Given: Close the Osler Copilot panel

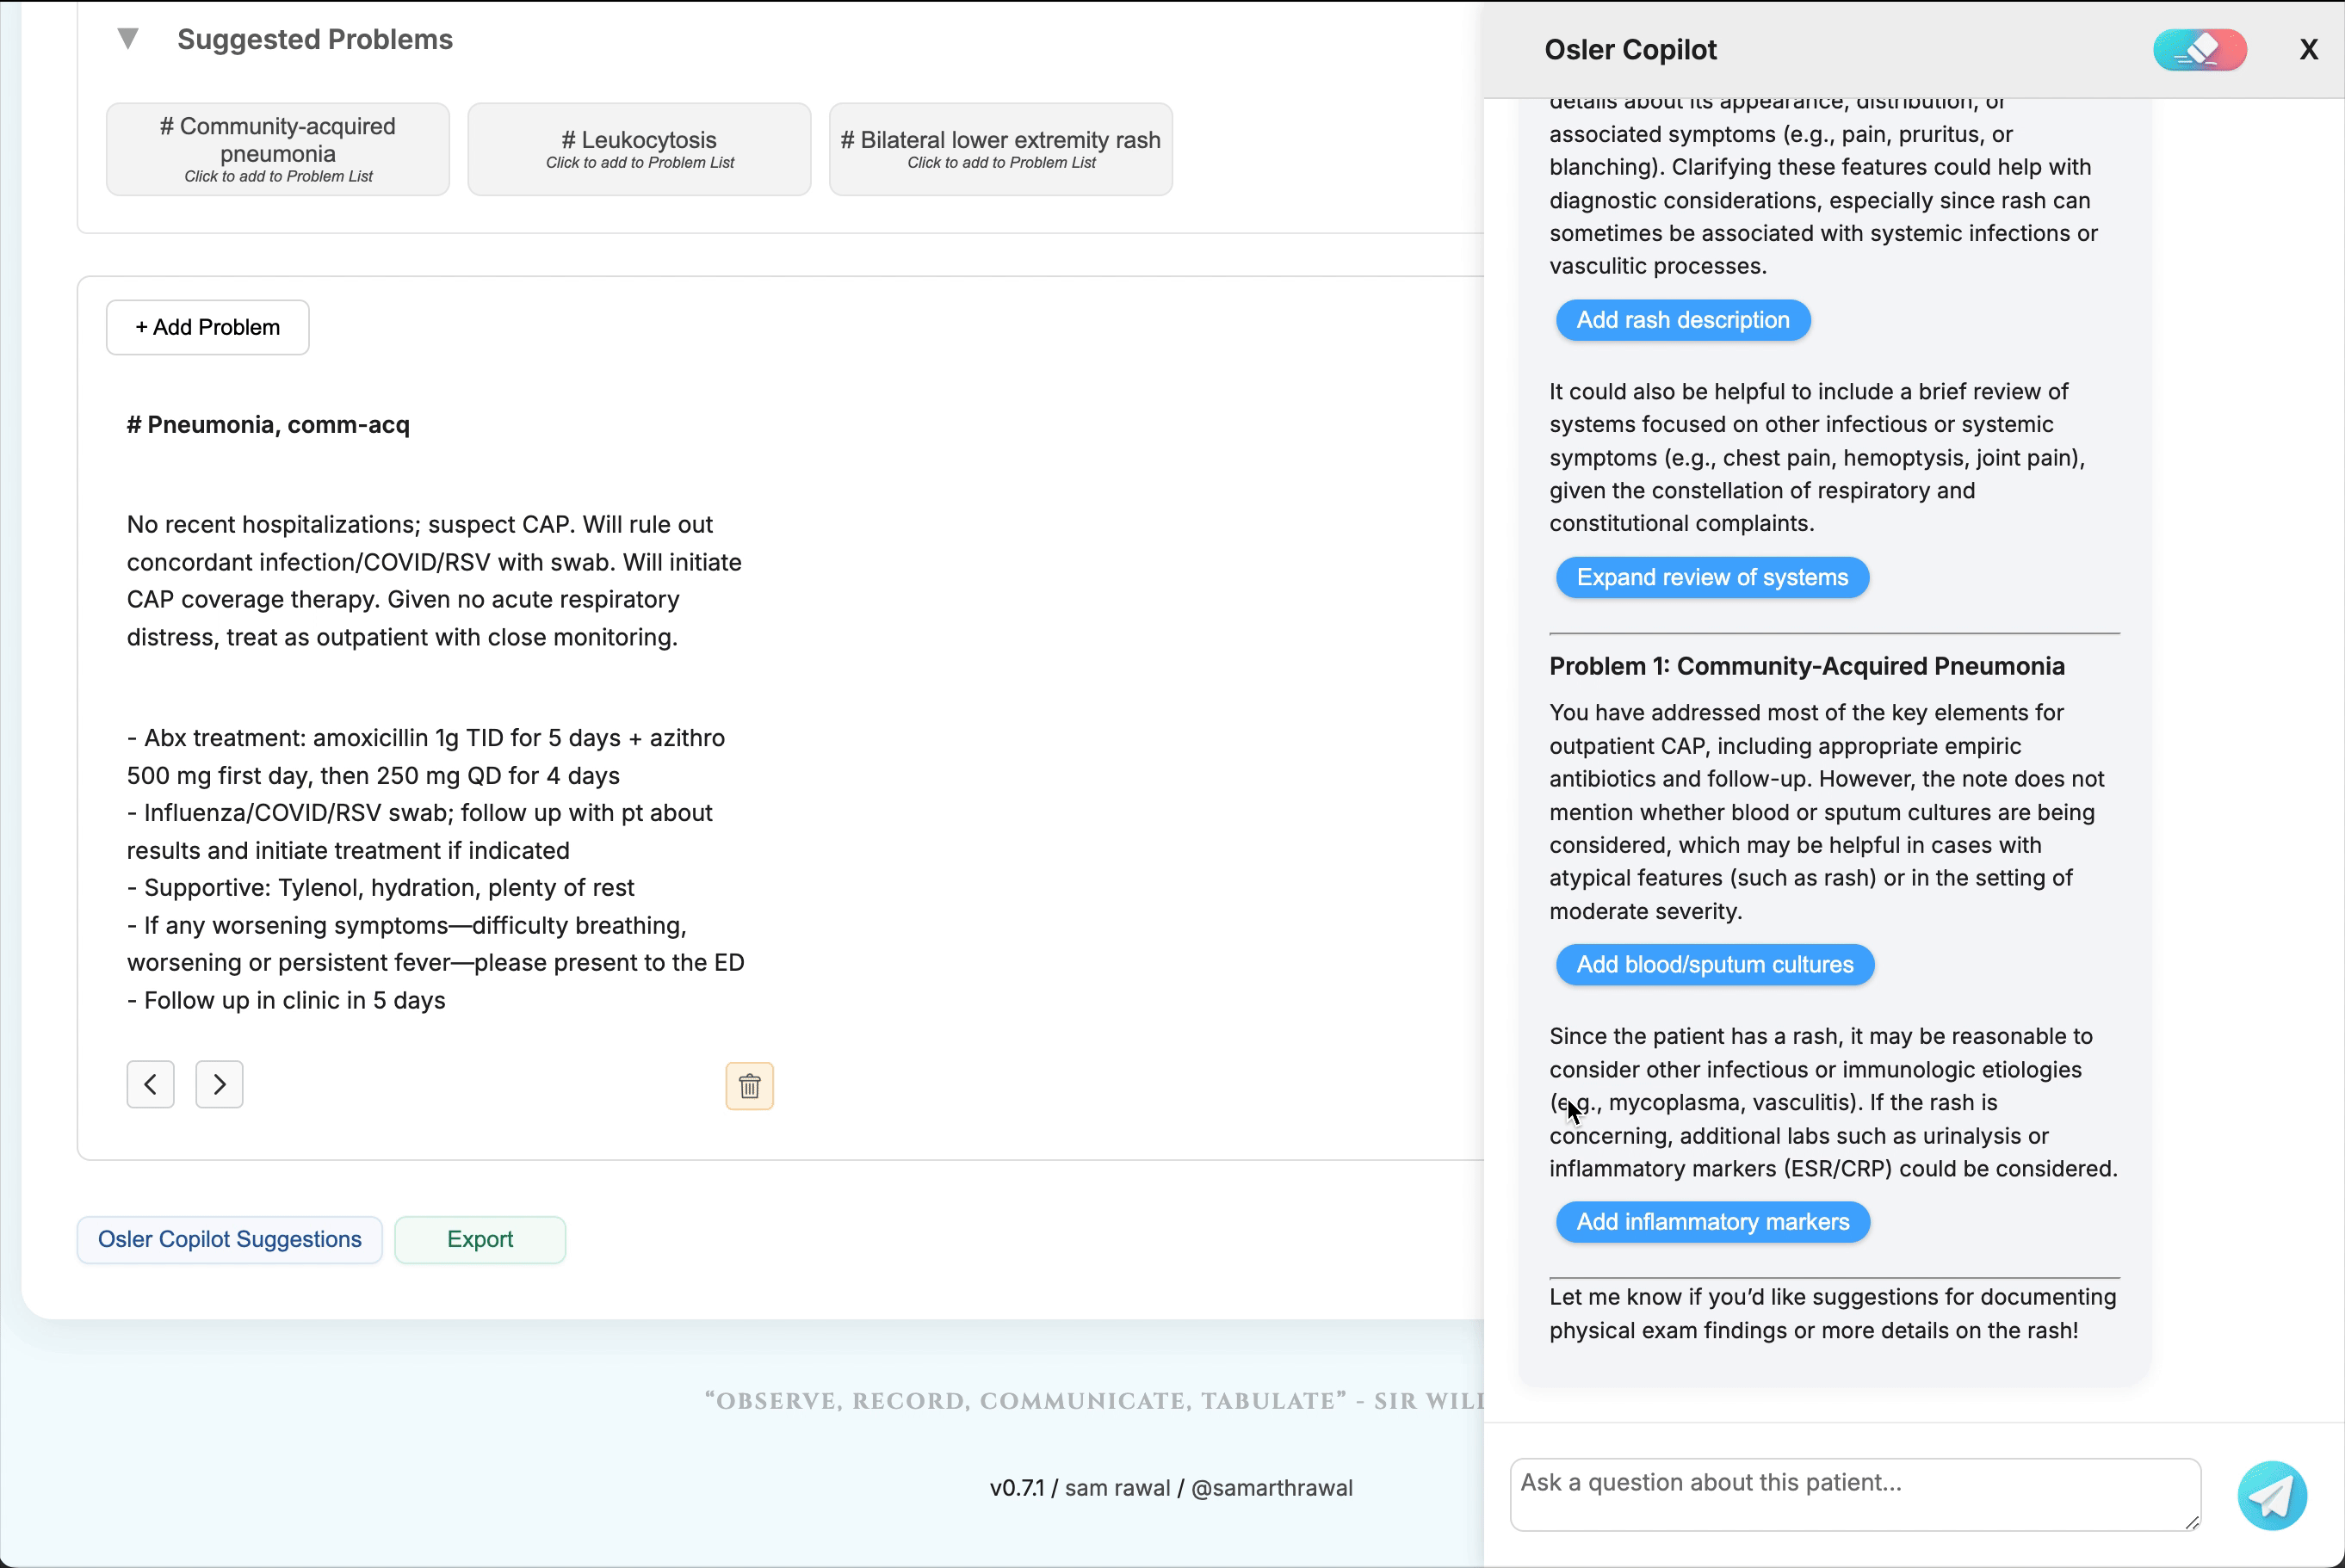Looking at the screenshot, I should click(2308, 50).
